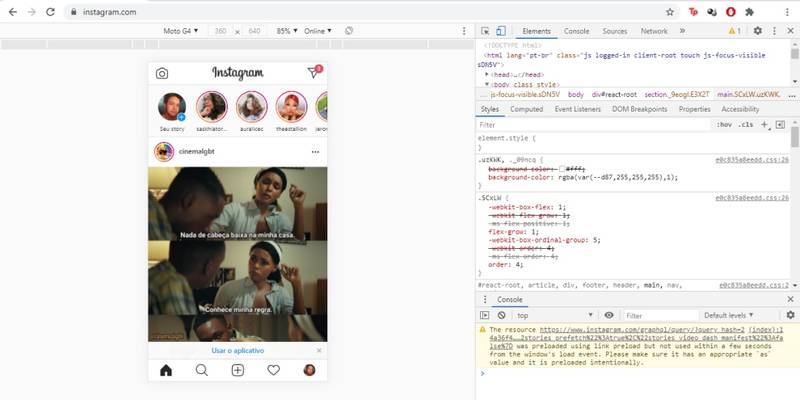Open DevTools customize three-dot menu
The image size is (800, 400).
pyautogui.click(x=774, y=31)
